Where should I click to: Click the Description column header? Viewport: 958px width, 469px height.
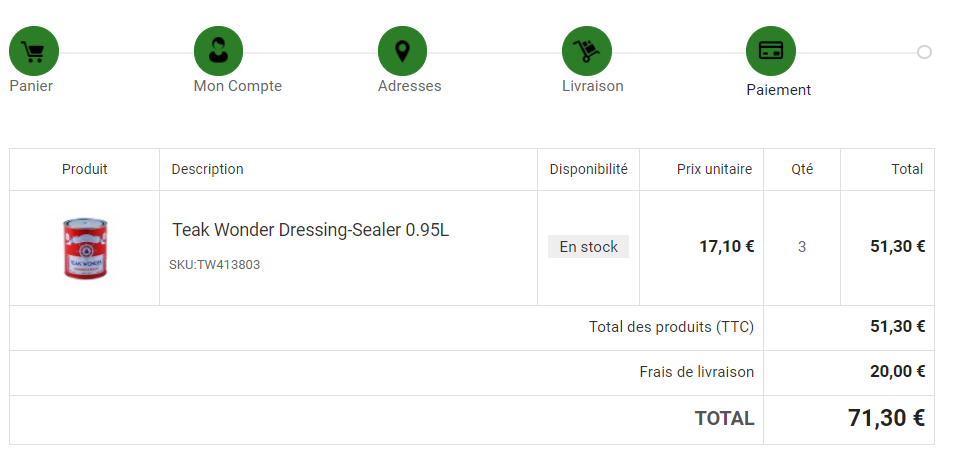tap(207, 169)
